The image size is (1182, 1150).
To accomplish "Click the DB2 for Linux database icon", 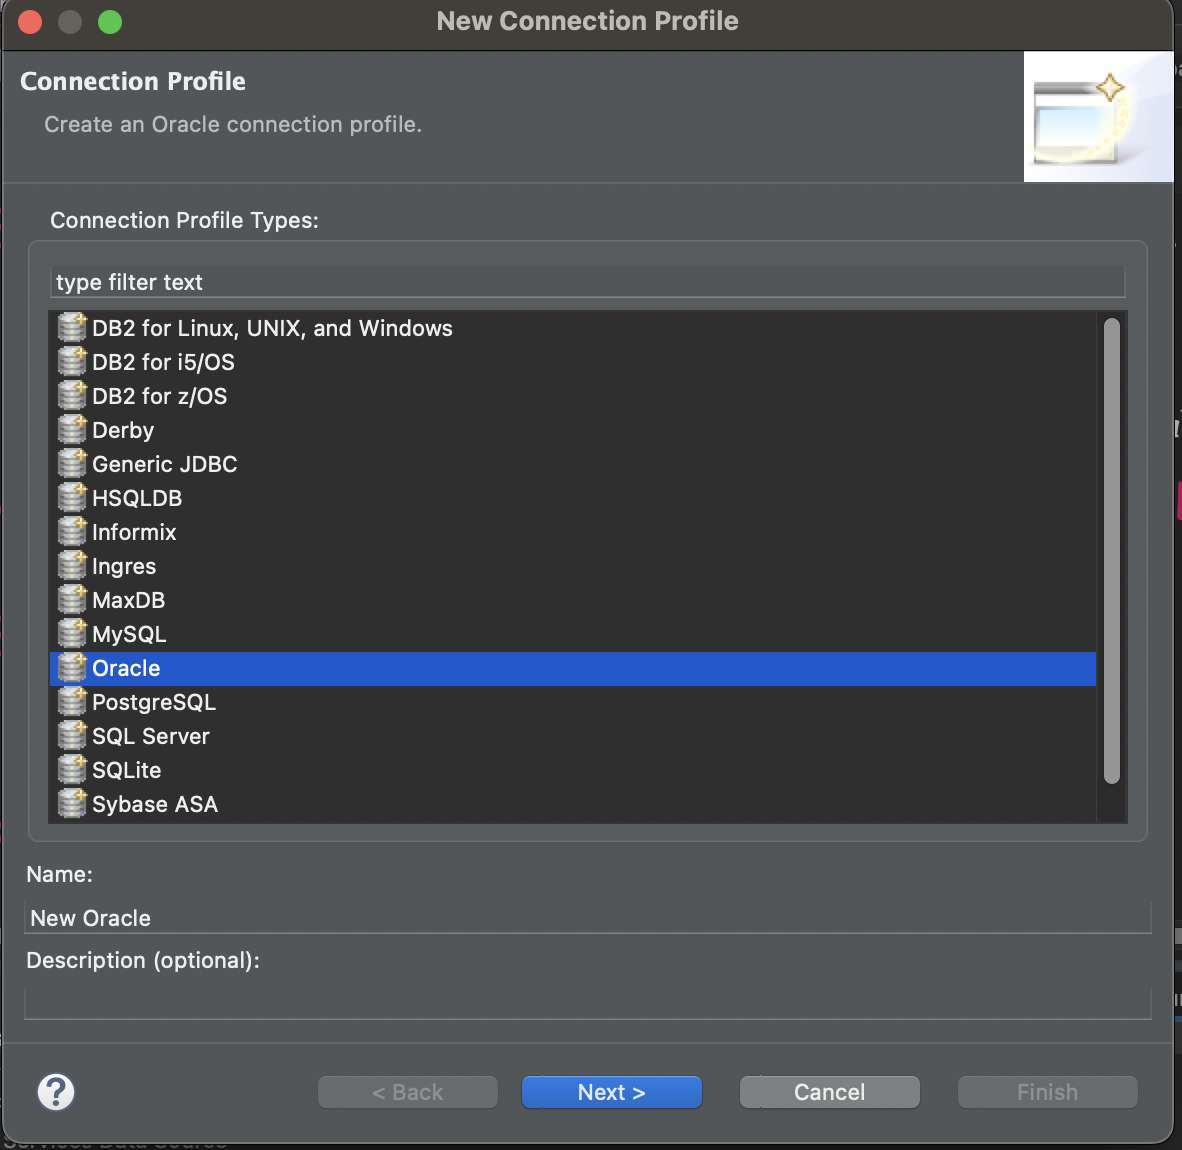I will (x=72, y=328).
